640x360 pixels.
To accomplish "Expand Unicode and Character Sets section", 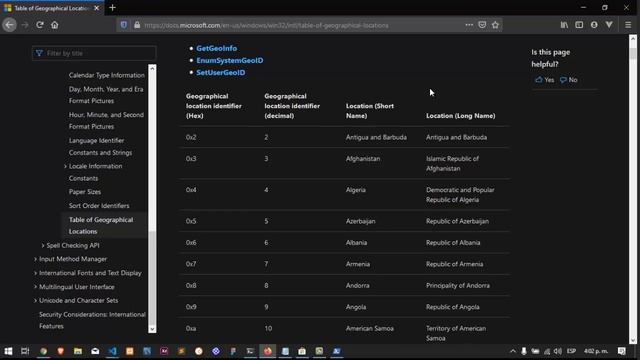I will tap(36, 300).
